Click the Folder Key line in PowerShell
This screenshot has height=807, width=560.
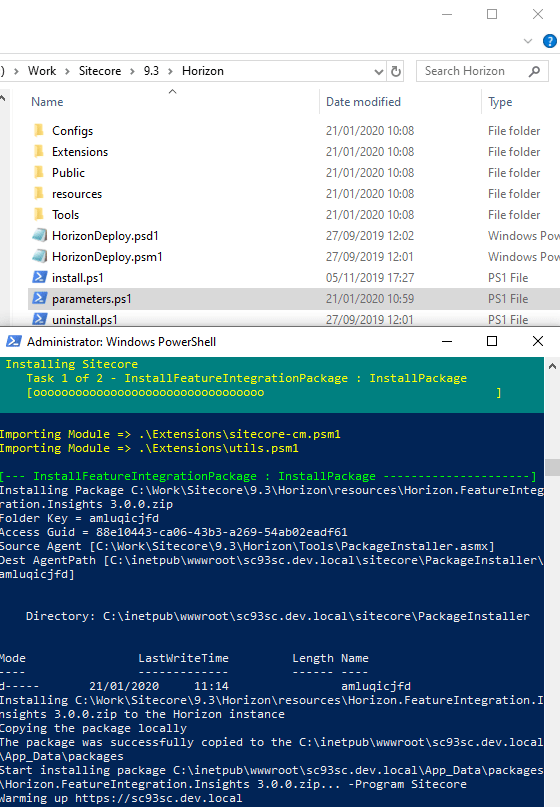tap(79, 518)
